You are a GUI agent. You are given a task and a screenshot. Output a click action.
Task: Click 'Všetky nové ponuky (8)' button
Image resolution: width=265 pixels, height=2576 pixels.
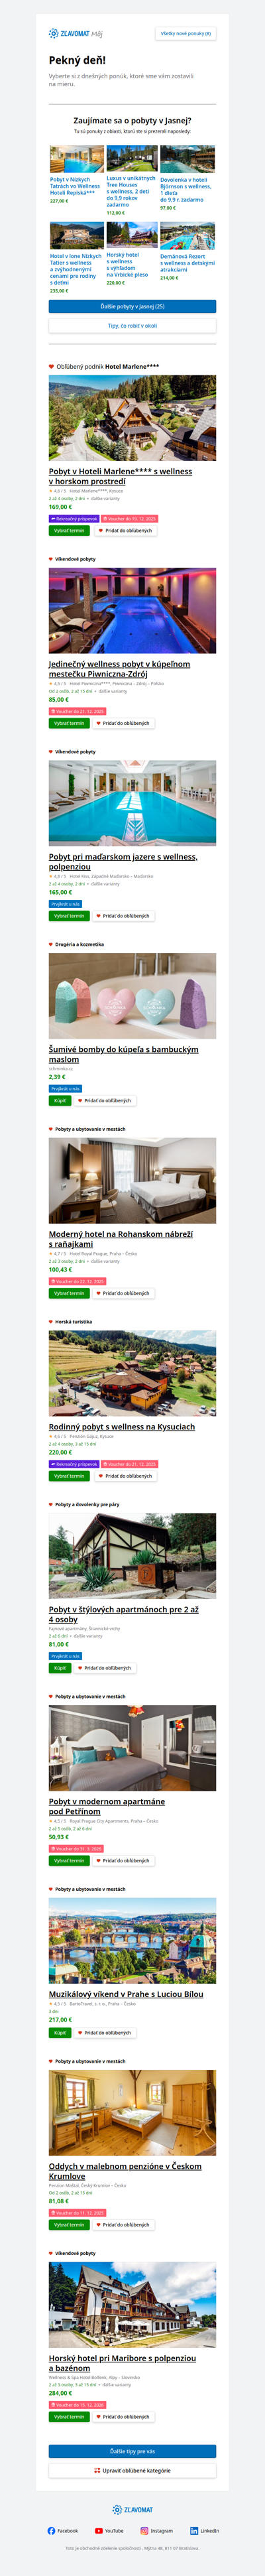pos(186,33)
